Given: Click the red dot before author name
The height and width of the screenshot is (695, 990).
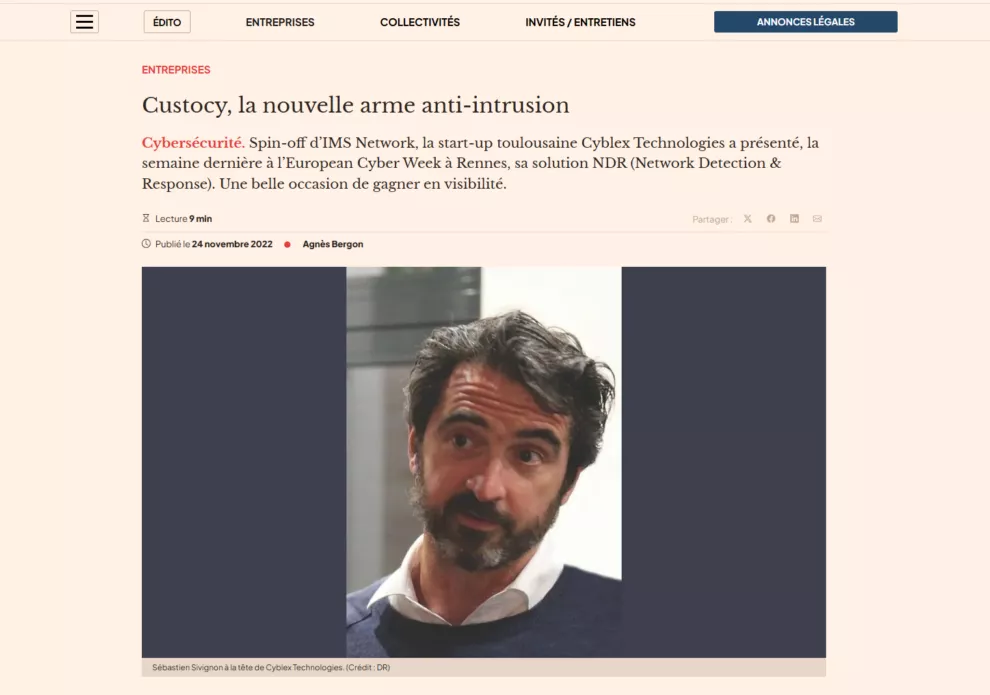Looking at the screenshot, I should 287,244.
